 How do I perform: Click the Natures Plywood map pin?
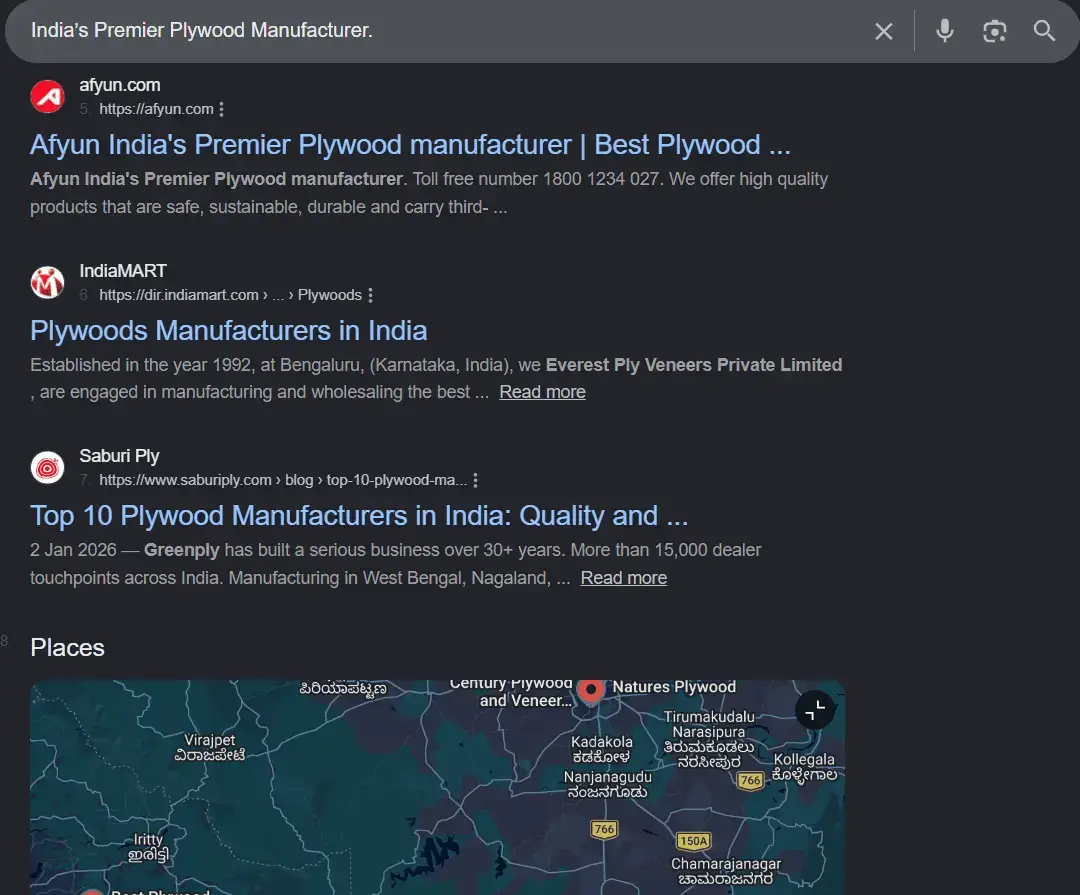click(x=590, y=690)
